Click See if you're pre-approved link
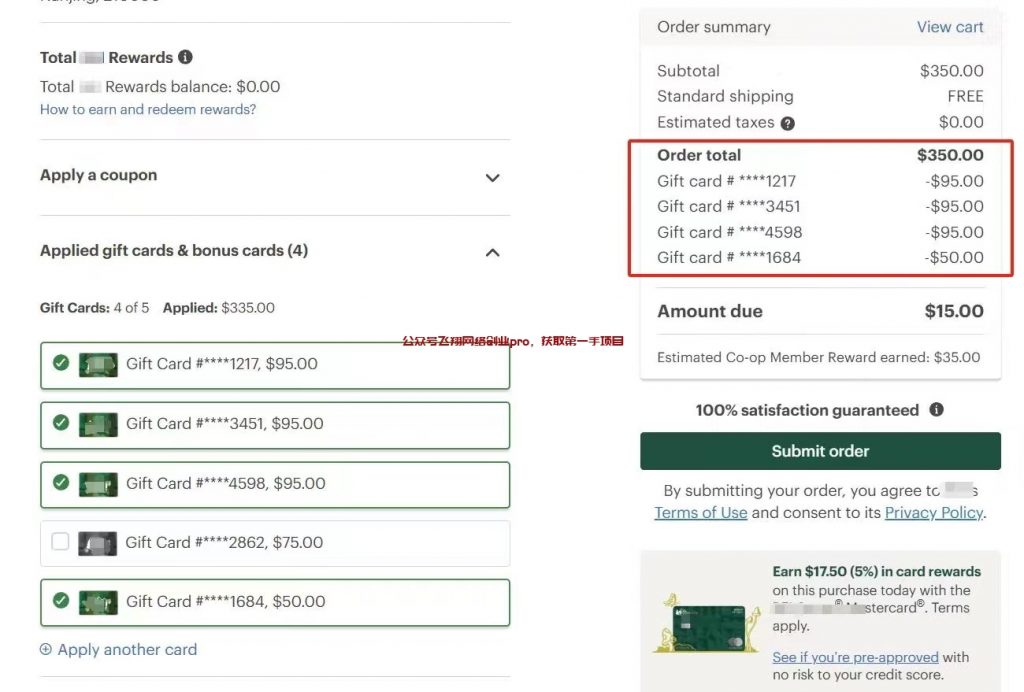1024x692 pixels. tap(855, 657)
